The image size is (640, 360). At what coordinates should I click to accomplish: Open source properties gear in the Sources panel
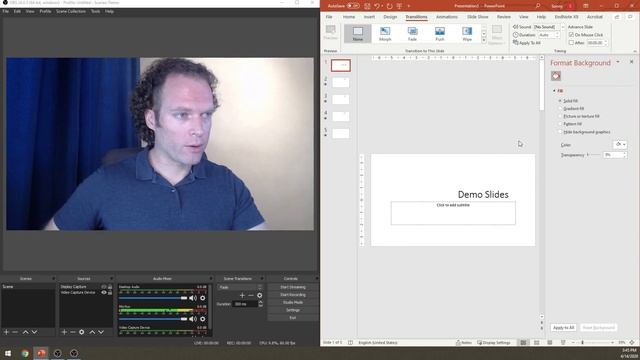[x=82, y=332]
